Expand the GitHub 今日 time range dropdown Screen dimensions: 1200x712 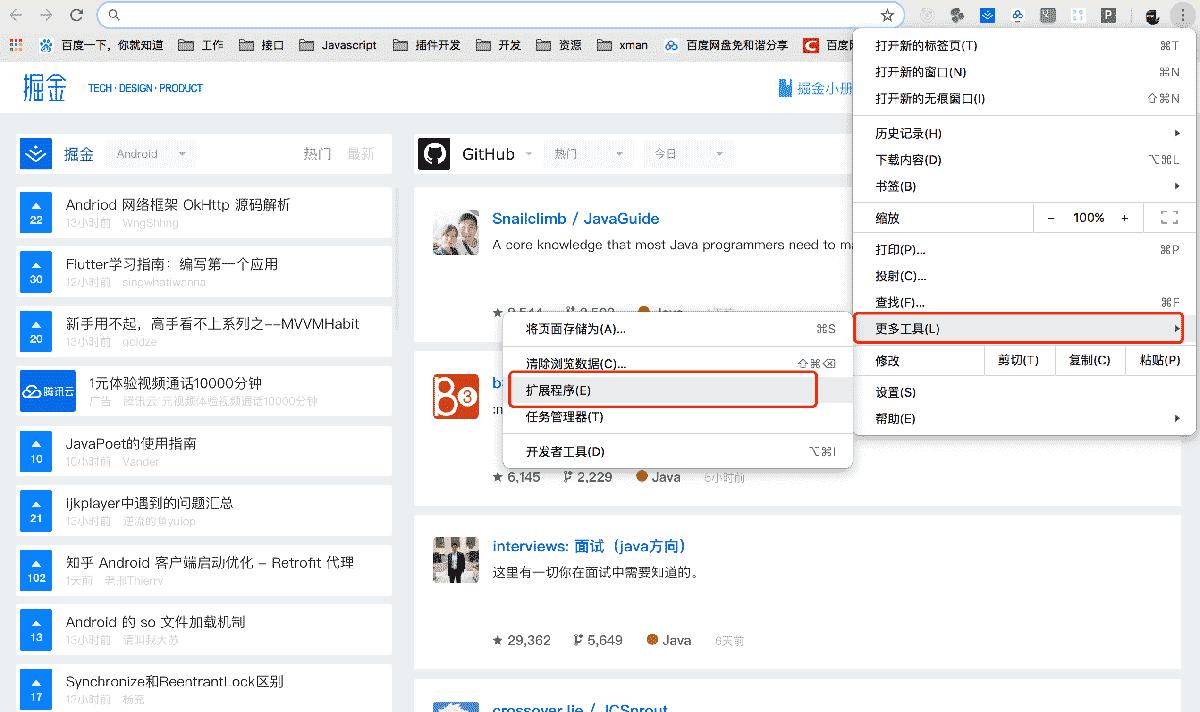687,154
